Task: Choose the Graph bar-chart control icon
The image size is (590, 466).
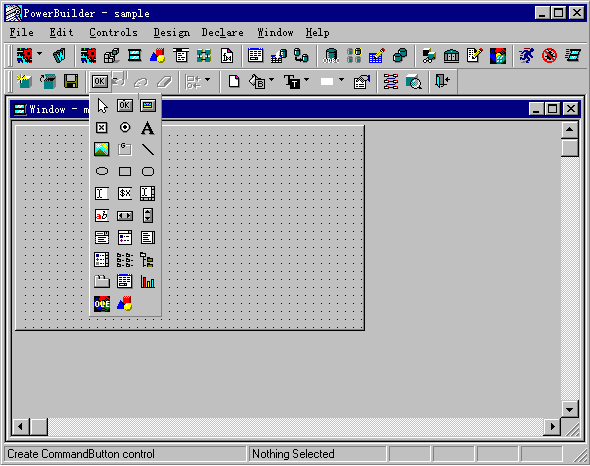Action: tap(148, 282)
